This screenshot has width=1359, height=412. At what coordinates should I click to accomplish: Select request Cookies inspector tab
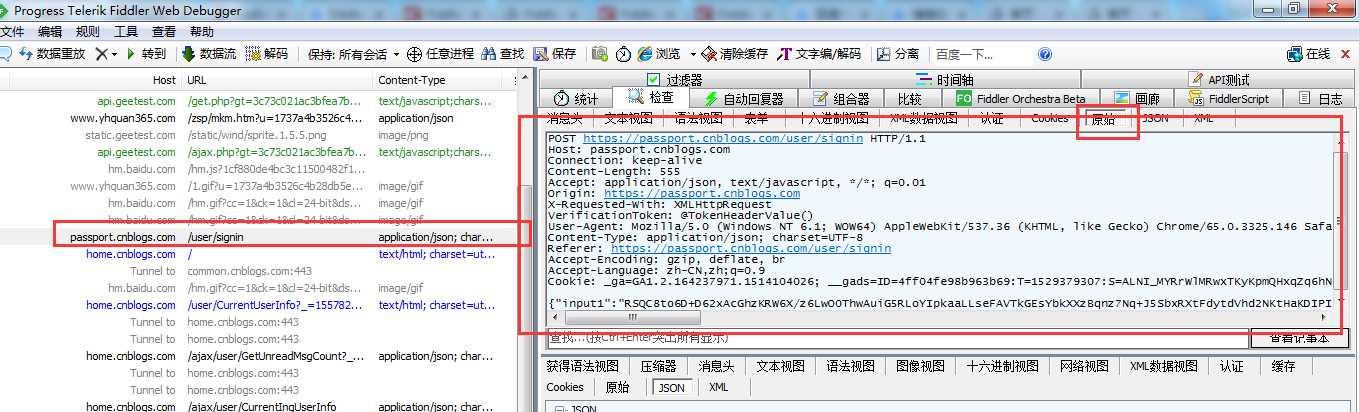point(1050,118)
